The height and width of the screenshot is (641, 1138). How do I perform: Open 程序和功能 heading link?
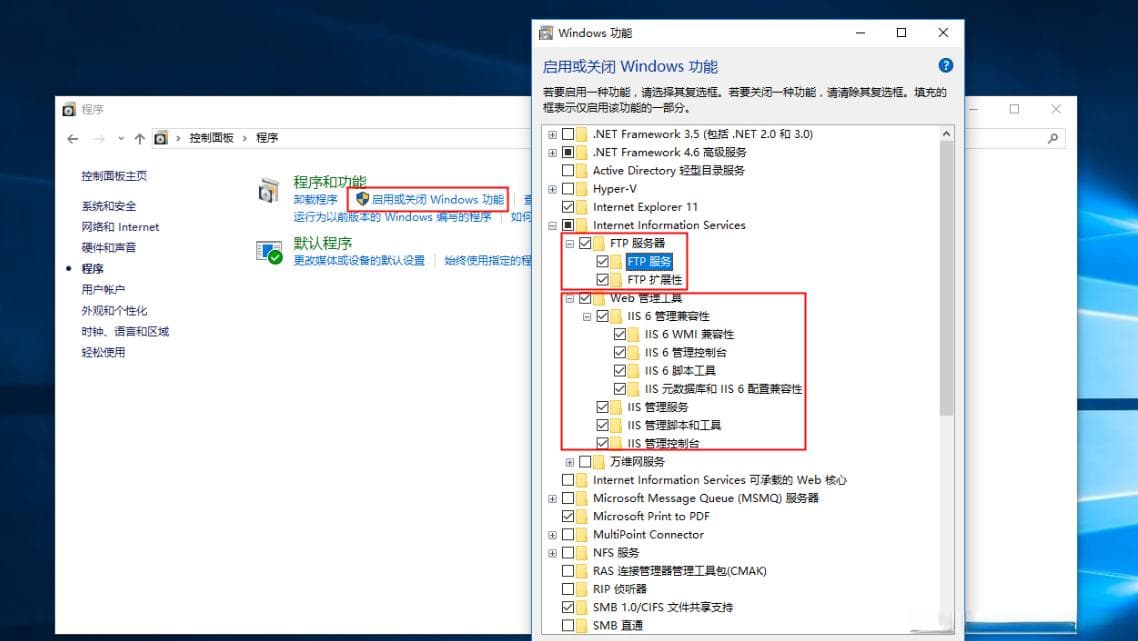330,181
